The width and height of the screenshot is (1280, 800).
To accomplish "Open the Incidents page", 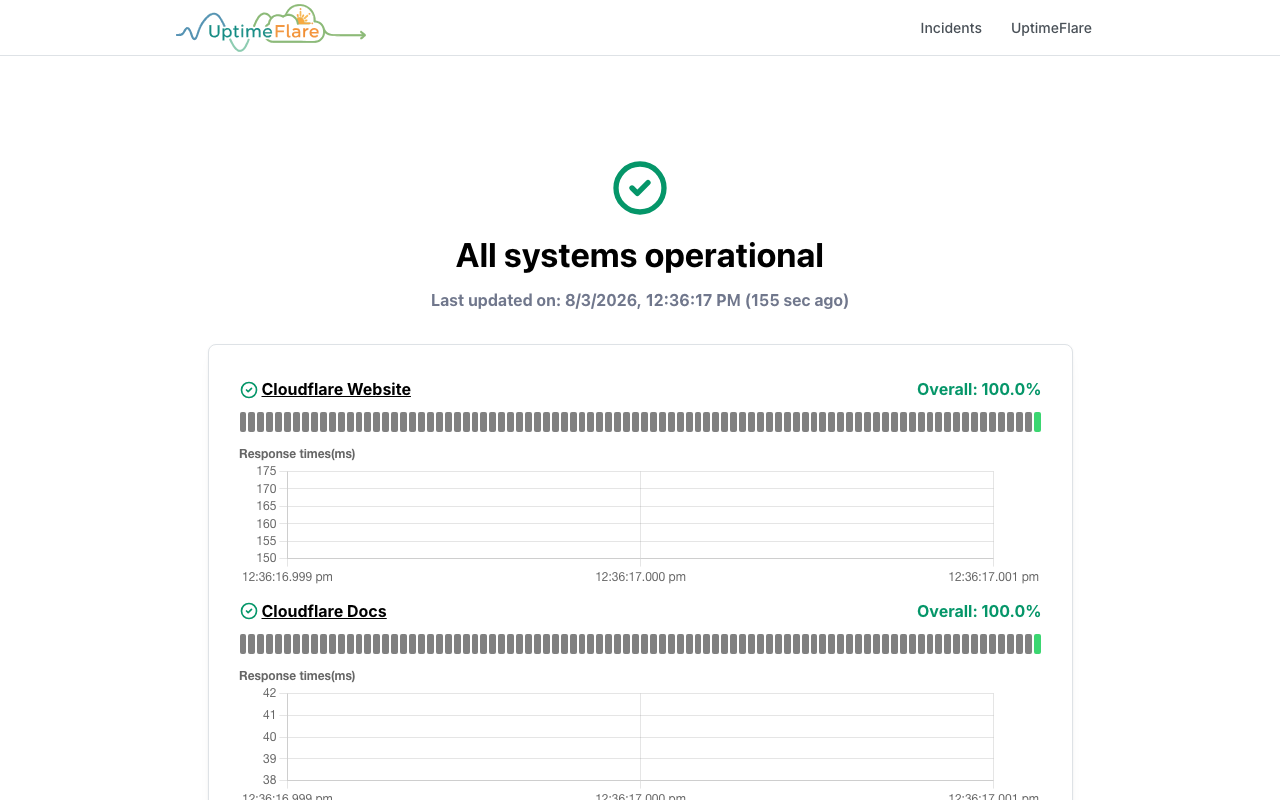I will pyautogui.click(x=951, y=28).
